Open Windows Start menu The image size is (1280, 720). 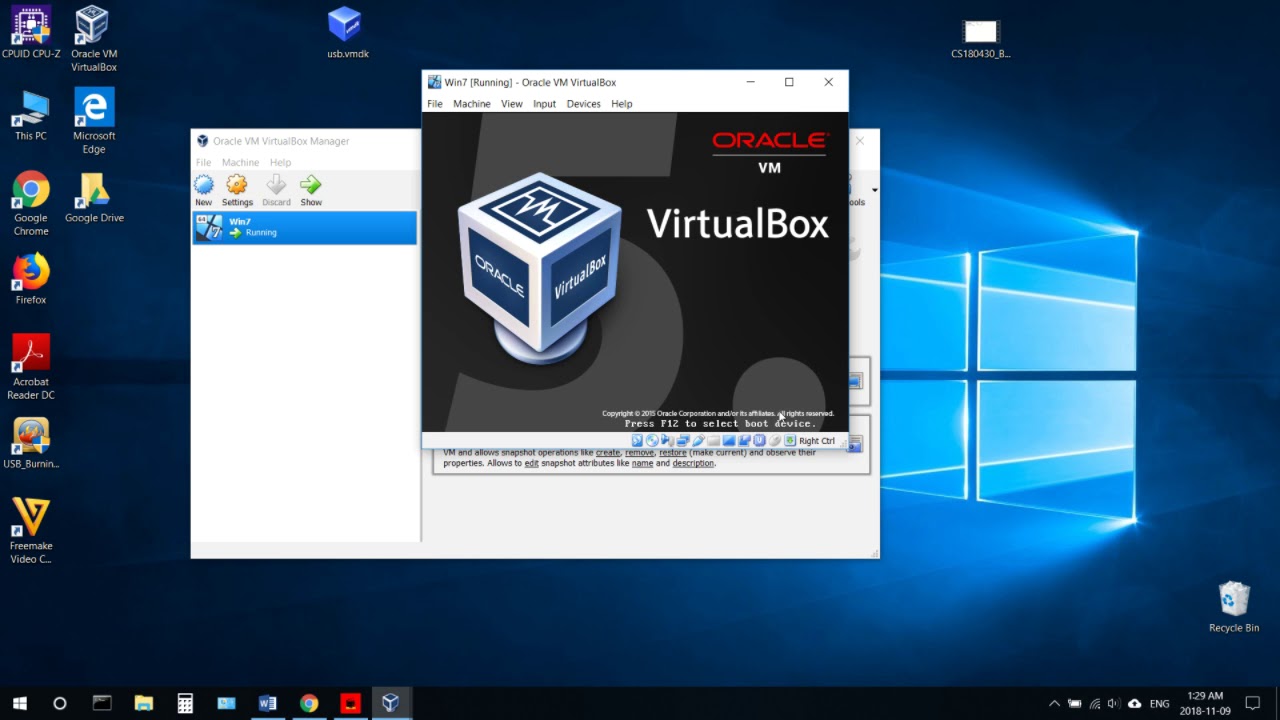(x=19, y=704)
